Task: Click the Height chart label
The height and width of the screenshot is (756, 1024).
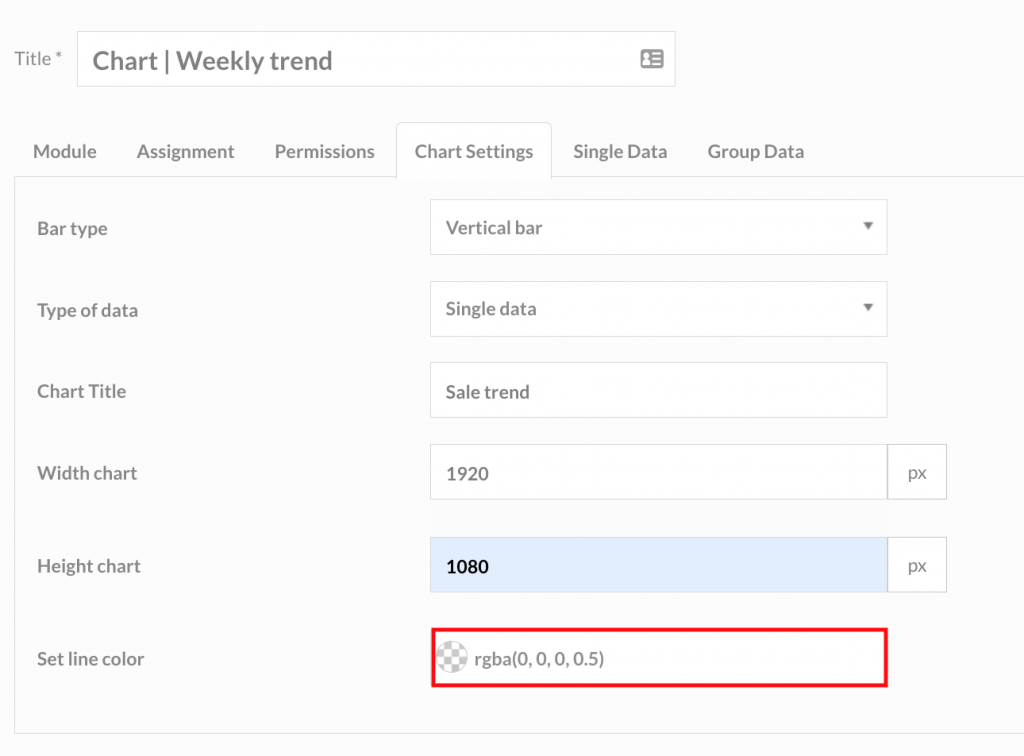Action: point(89,566)
